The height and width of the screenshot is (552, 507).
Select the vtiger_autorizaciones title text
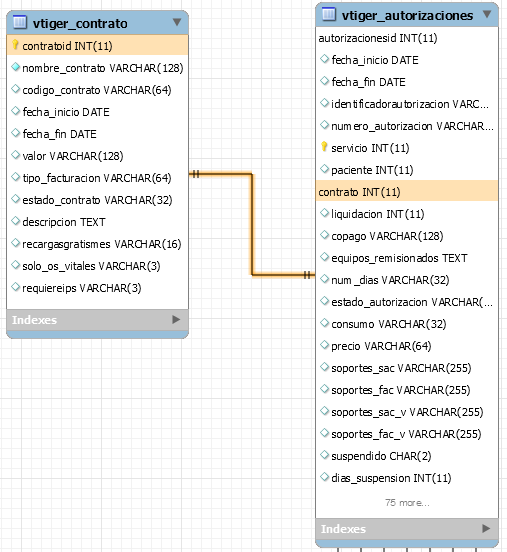[x=407, y=15]
